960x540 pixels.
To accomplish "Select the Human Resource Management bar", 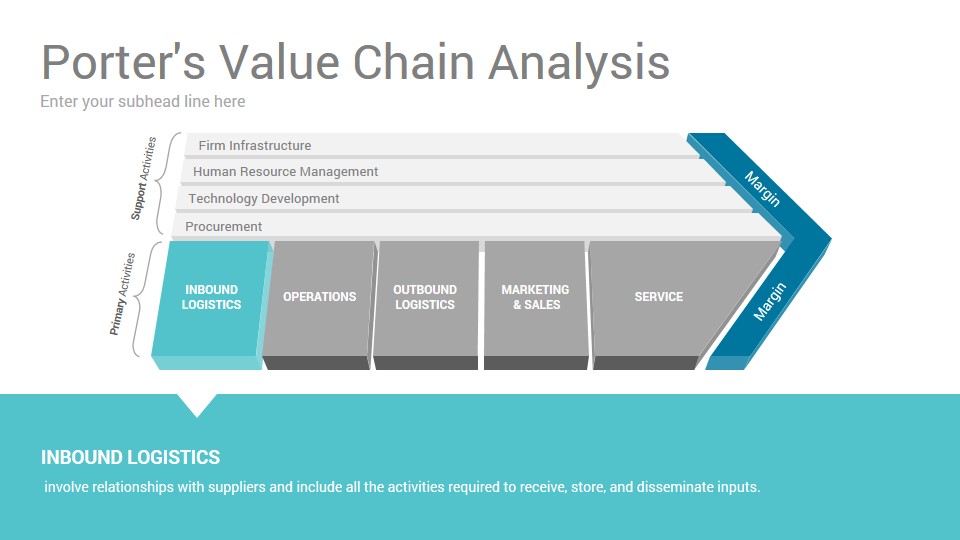I will (x=452, y=171).
